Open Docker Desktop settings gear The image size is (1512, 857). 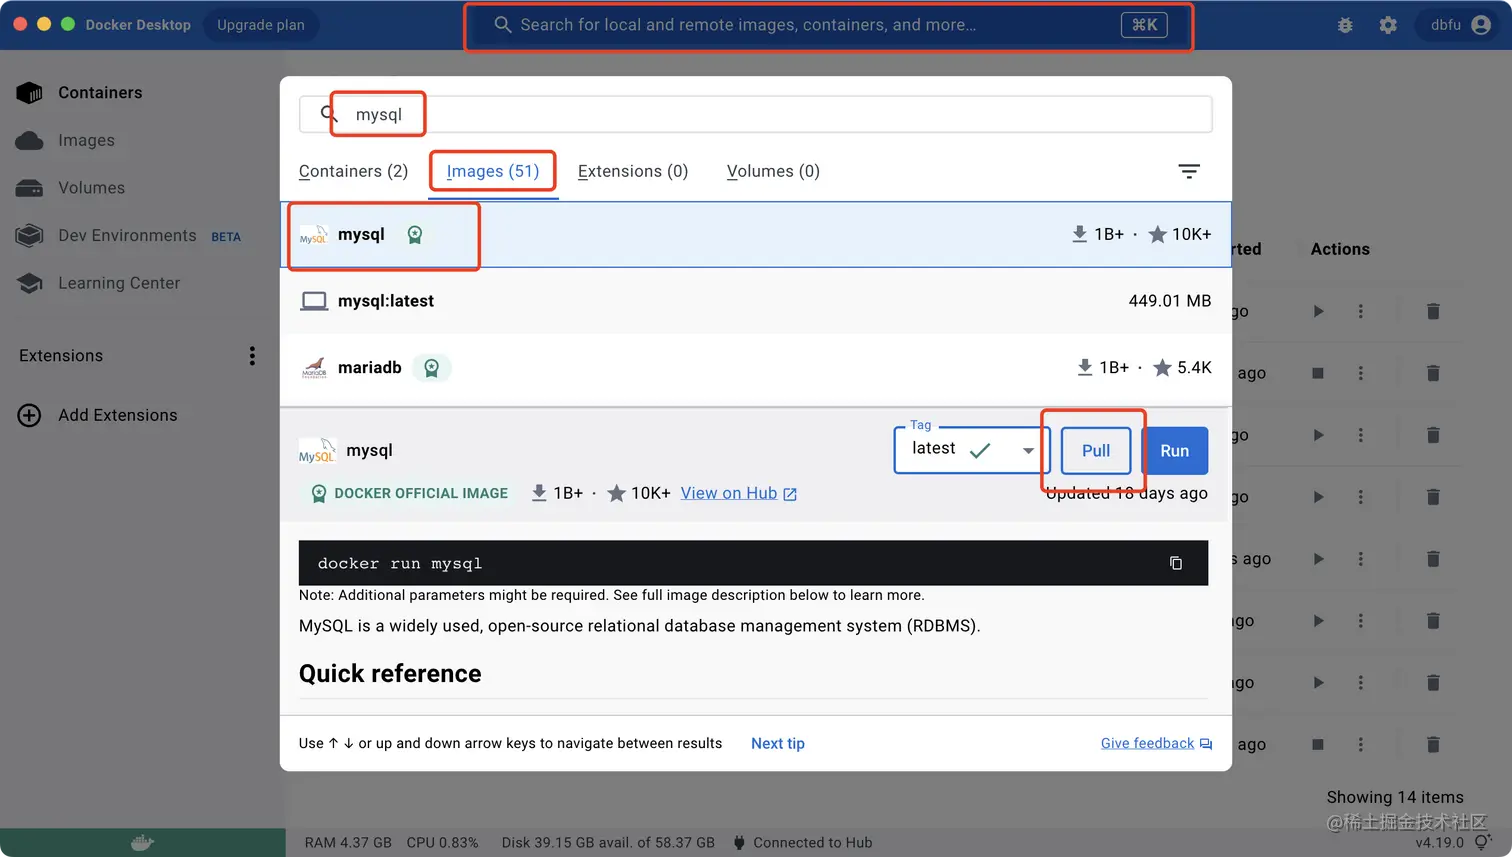coord(1388,25)
